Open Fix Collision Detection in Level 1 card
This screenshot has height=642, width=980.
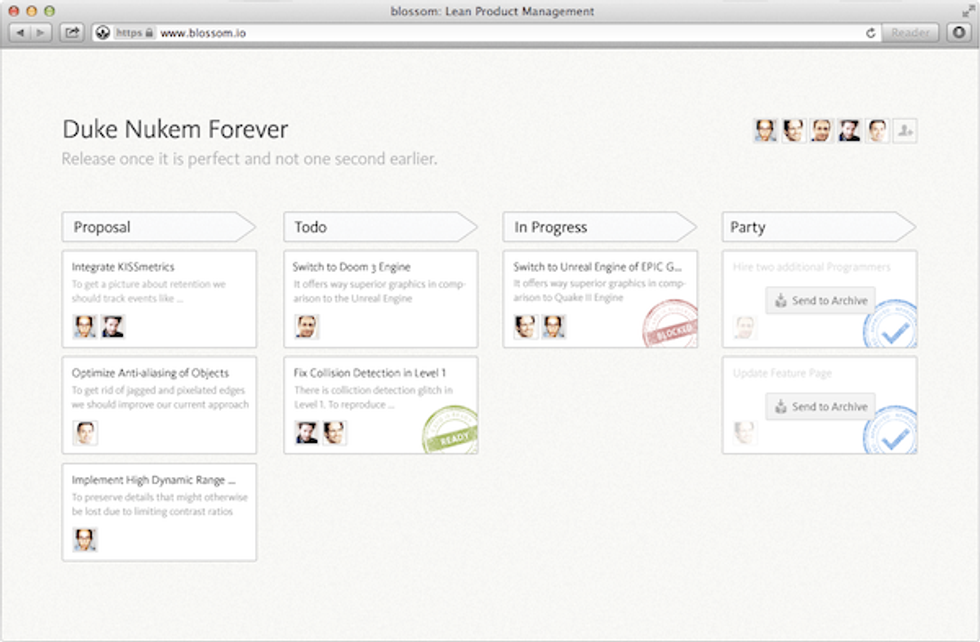tap(381, 405)
